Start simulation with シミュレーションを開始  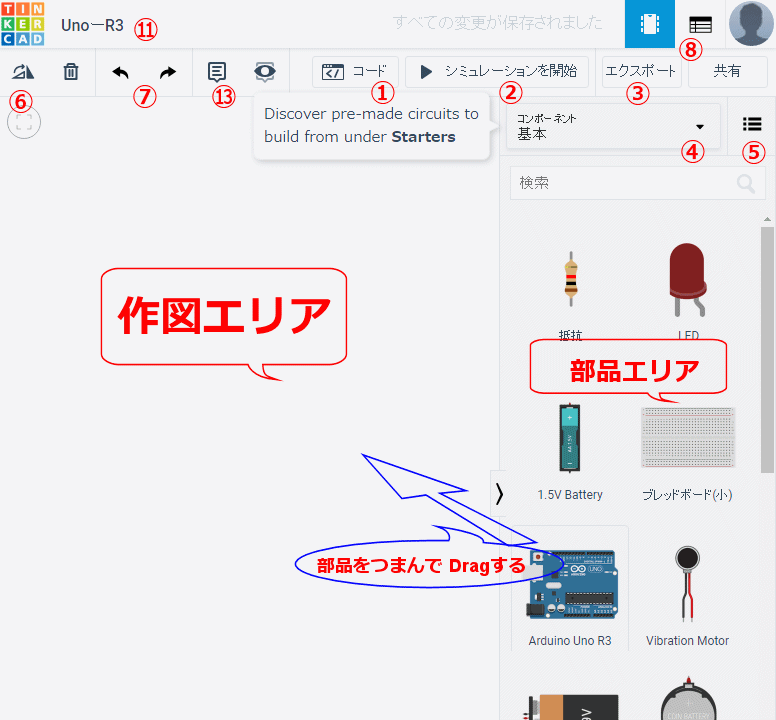click(499, 72)
